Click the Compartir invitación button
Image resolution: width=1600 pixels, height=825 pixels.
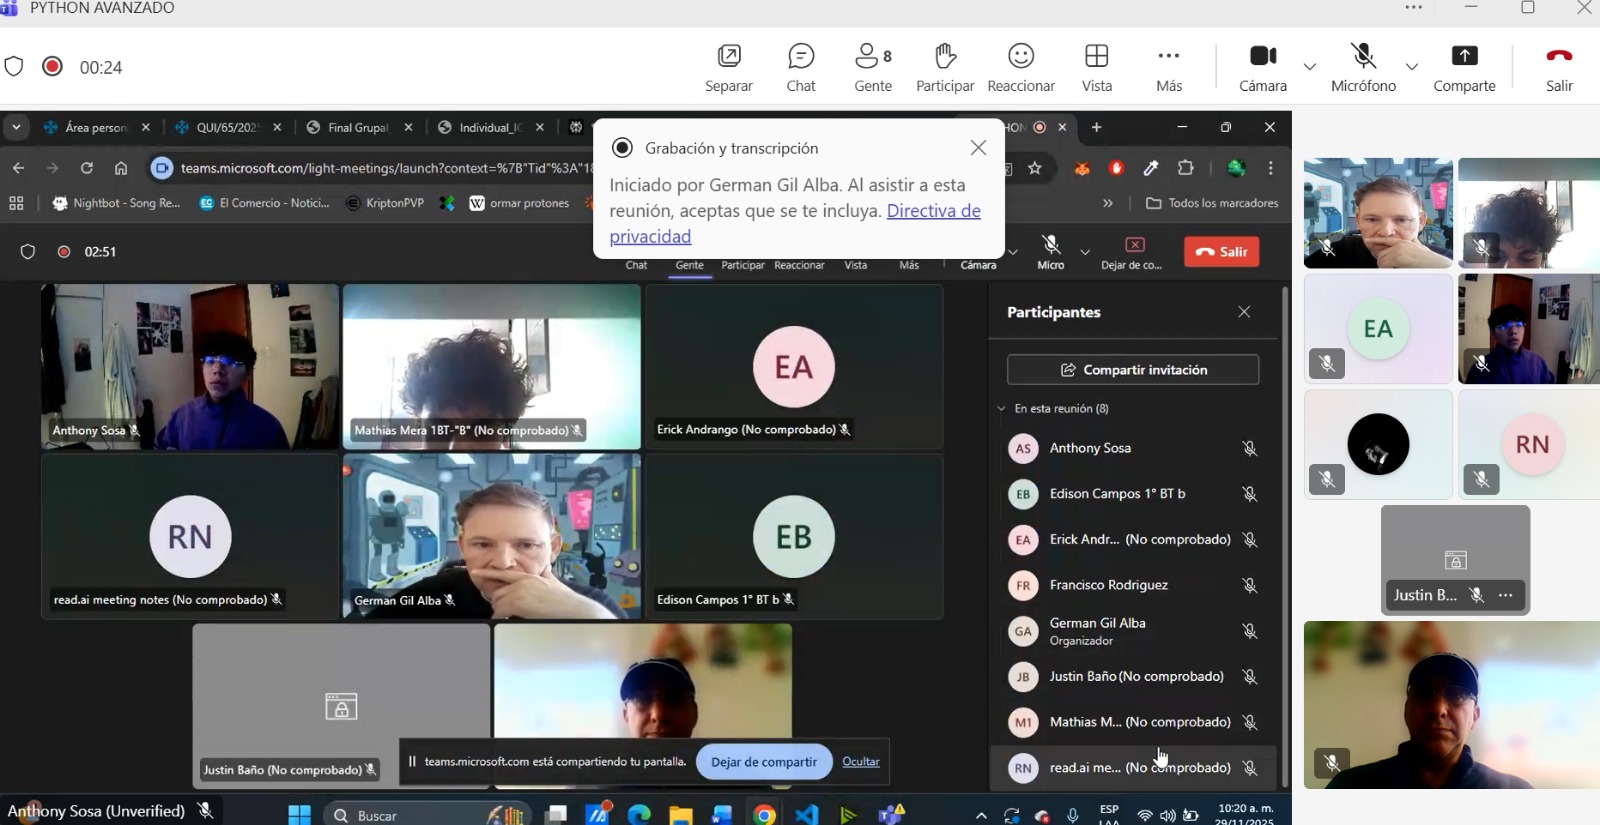click(x=1133, y=370)
